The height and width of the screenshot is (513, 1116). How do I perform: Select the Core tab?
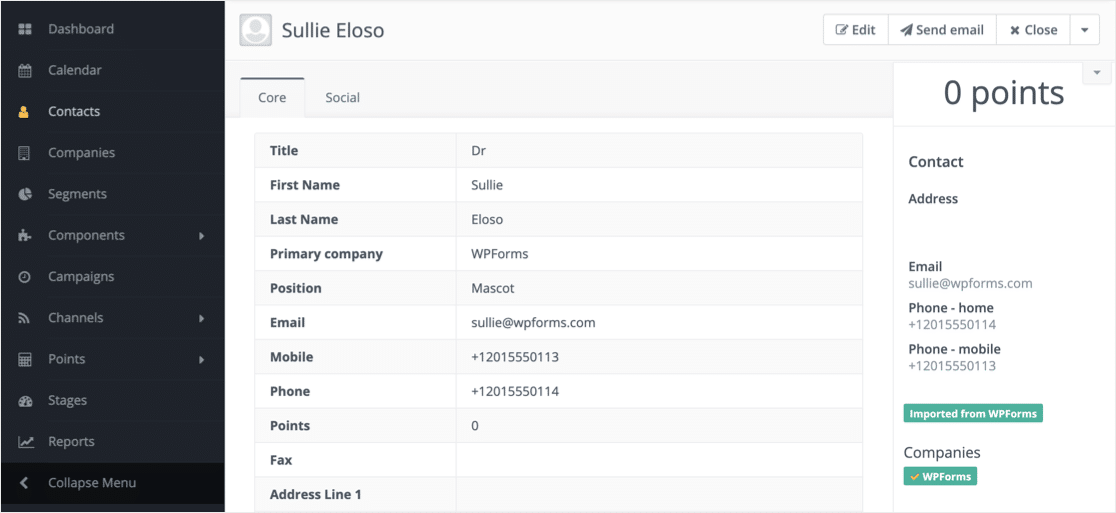pyautogui.click(x=272, y=97)
